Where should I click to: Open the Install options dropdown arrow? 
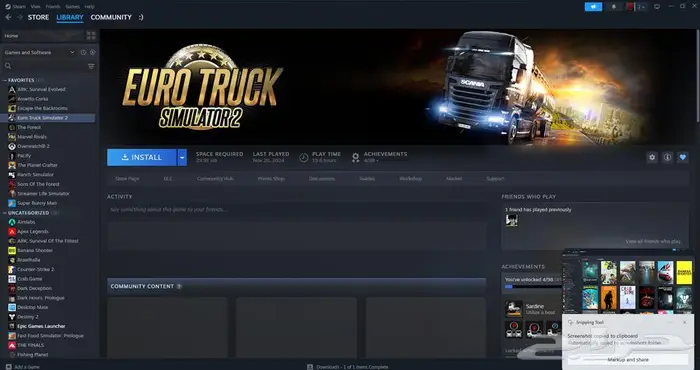click(182, 158)
